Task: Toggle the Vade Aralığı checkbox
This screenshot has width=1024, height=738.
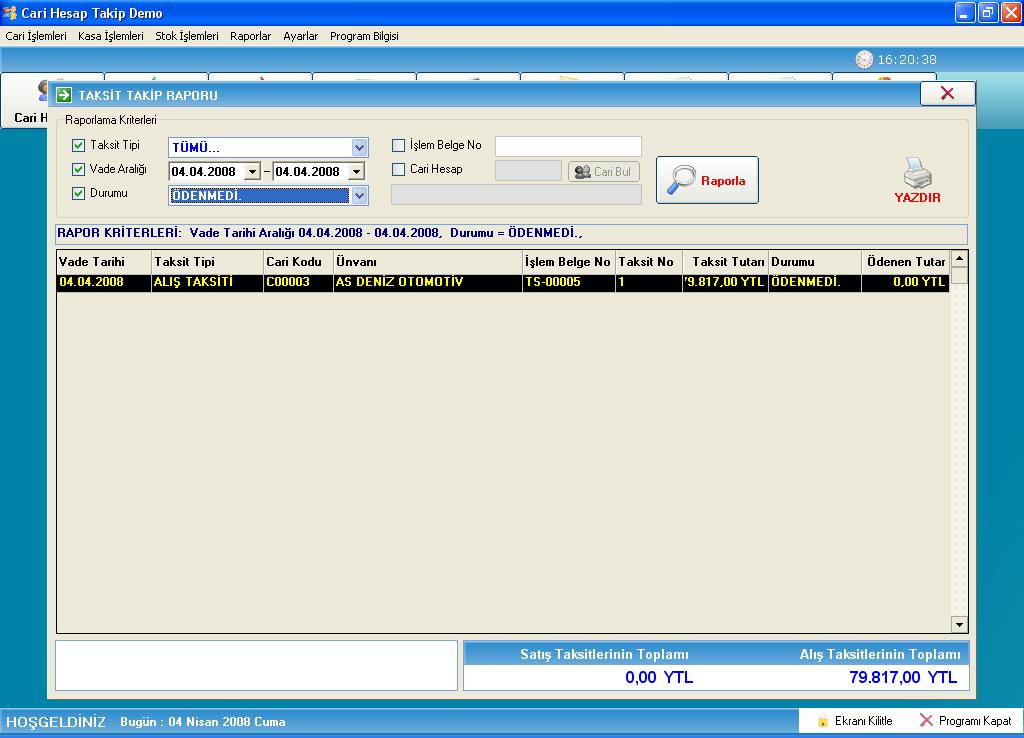Action: coord(79,170)
